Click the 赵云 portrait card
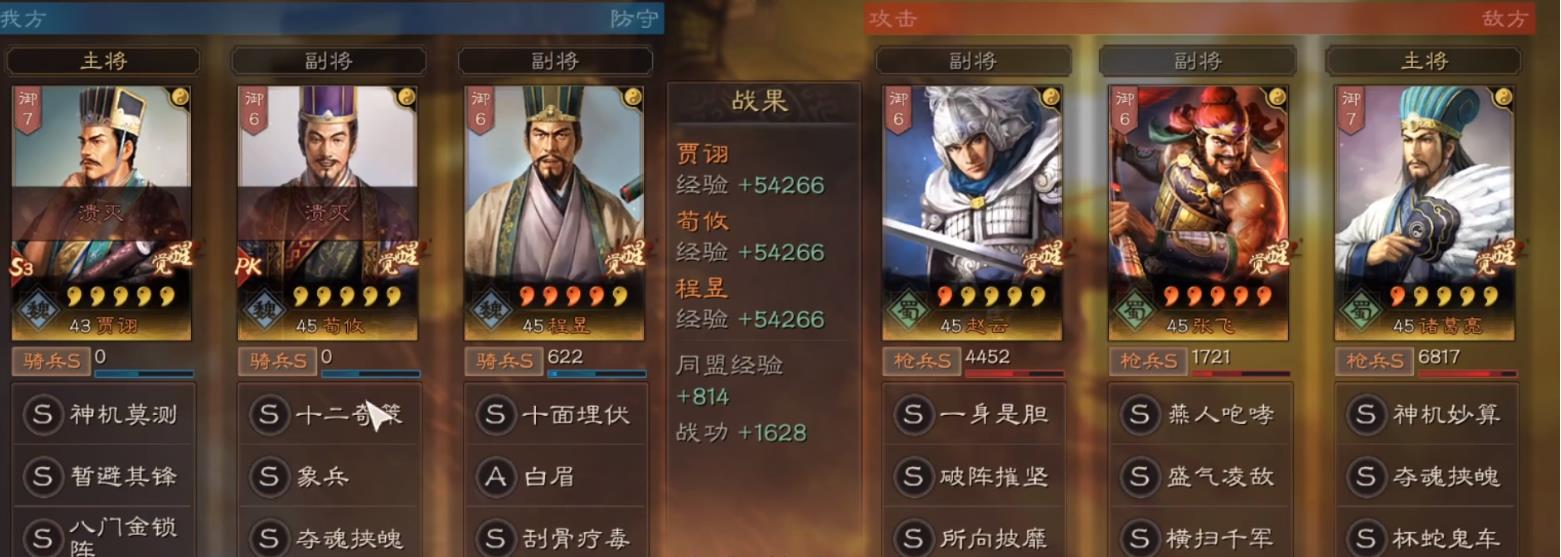The width and height of the screenshot is (1561, 557). [972, 212]
